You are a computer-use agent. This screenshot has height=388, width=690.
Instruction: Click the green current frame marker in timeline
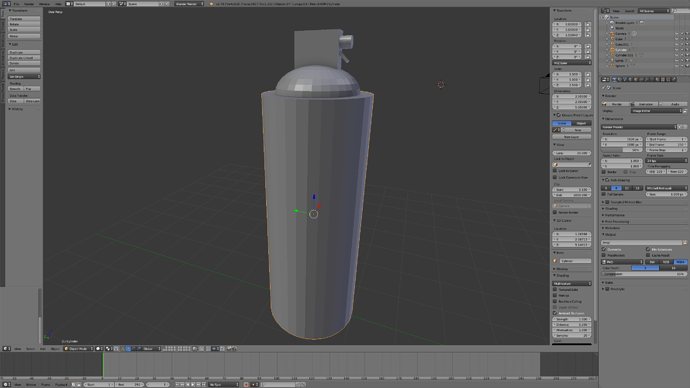pyautogui.click(x=103, y=364)
